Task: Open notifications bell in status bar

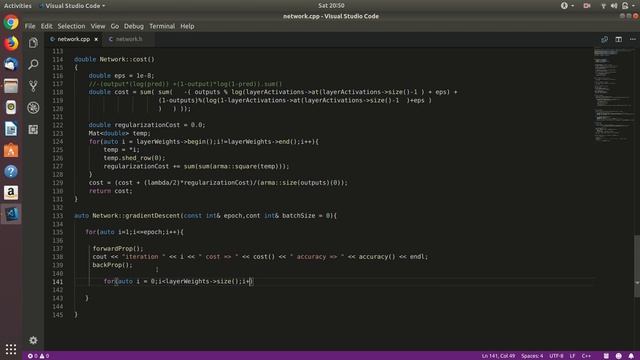Action: point(631,356)
